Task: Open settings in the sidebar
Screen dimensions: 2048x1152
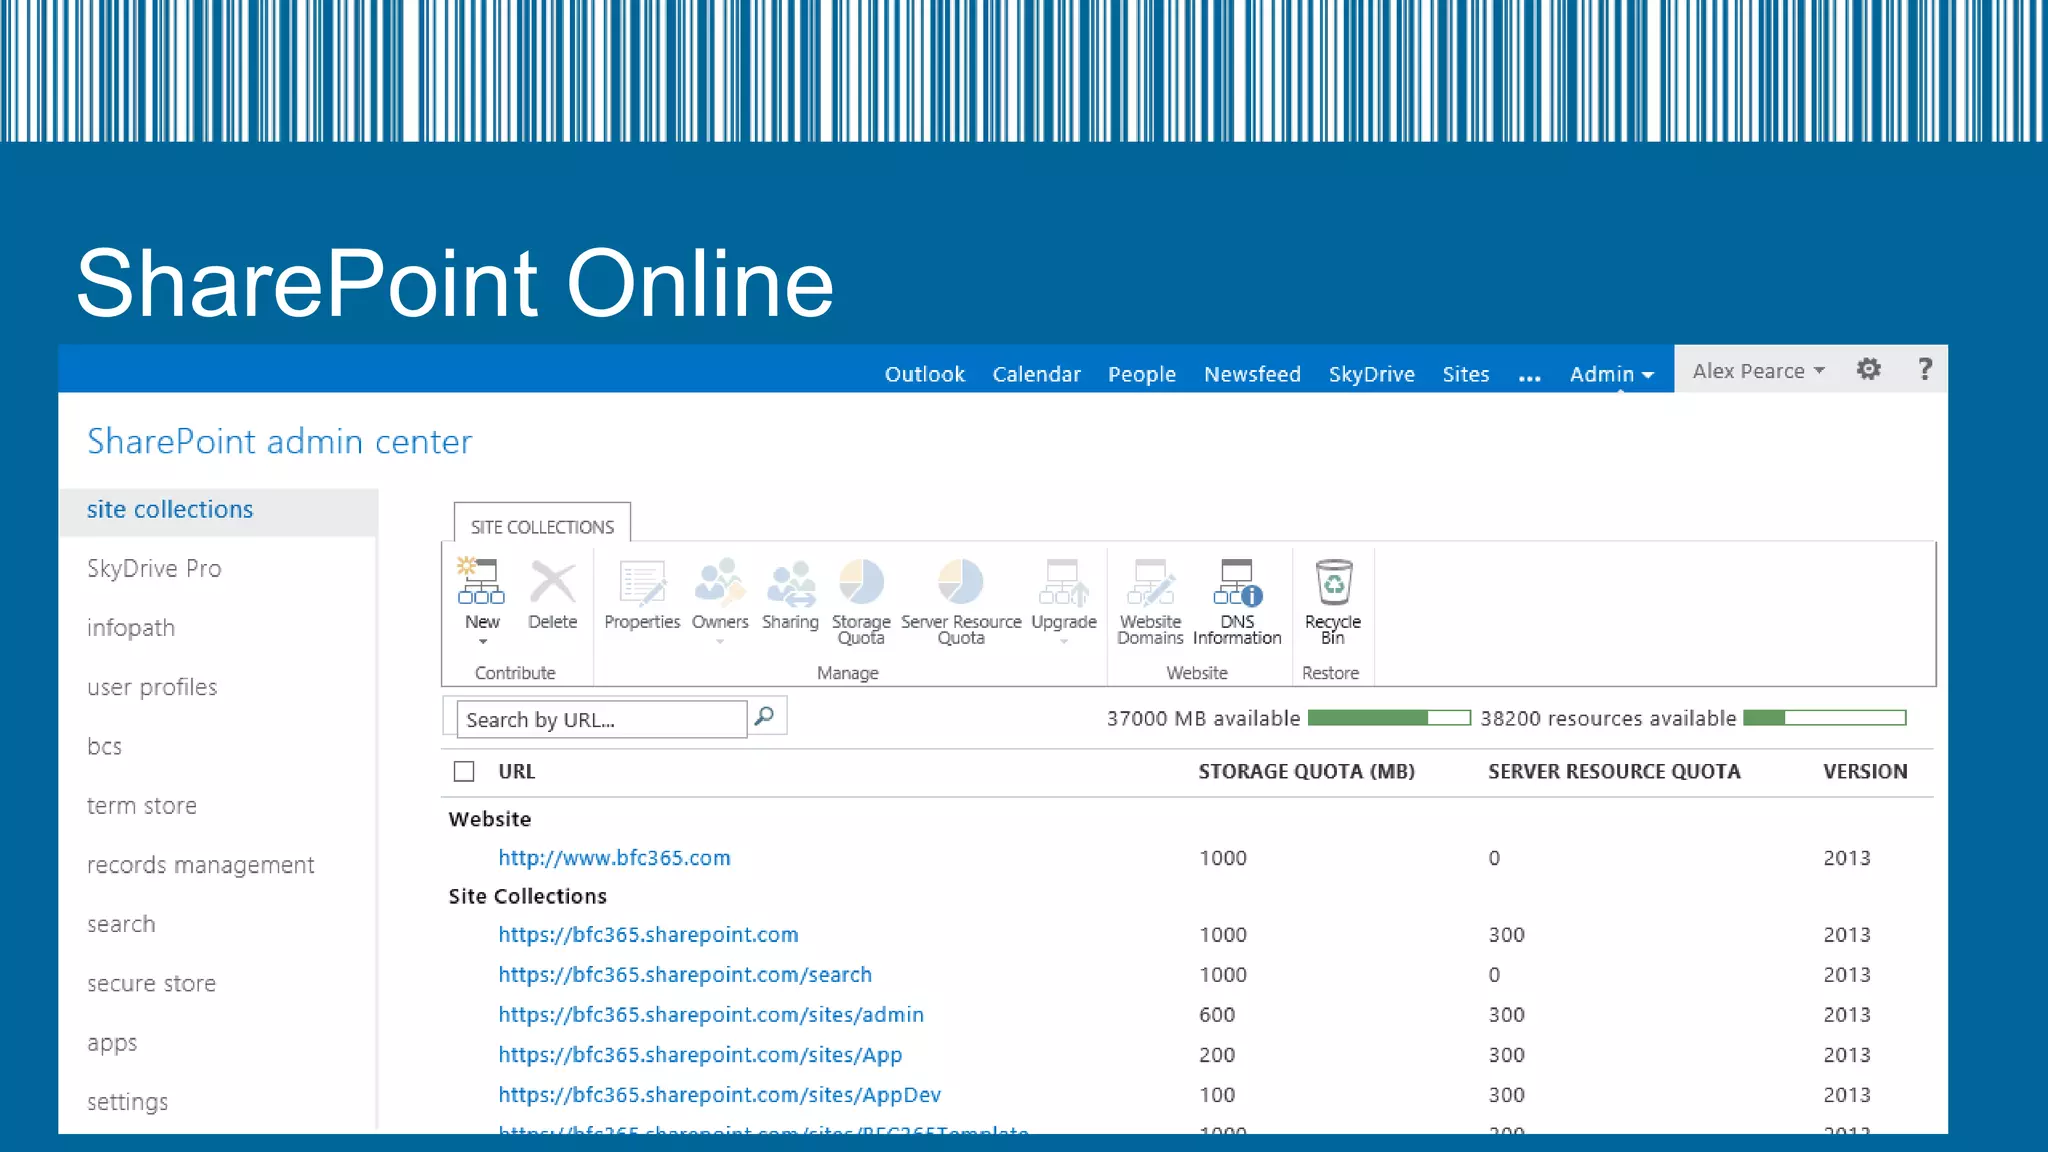Action: pyautogui.click(x=127, y=1102)
